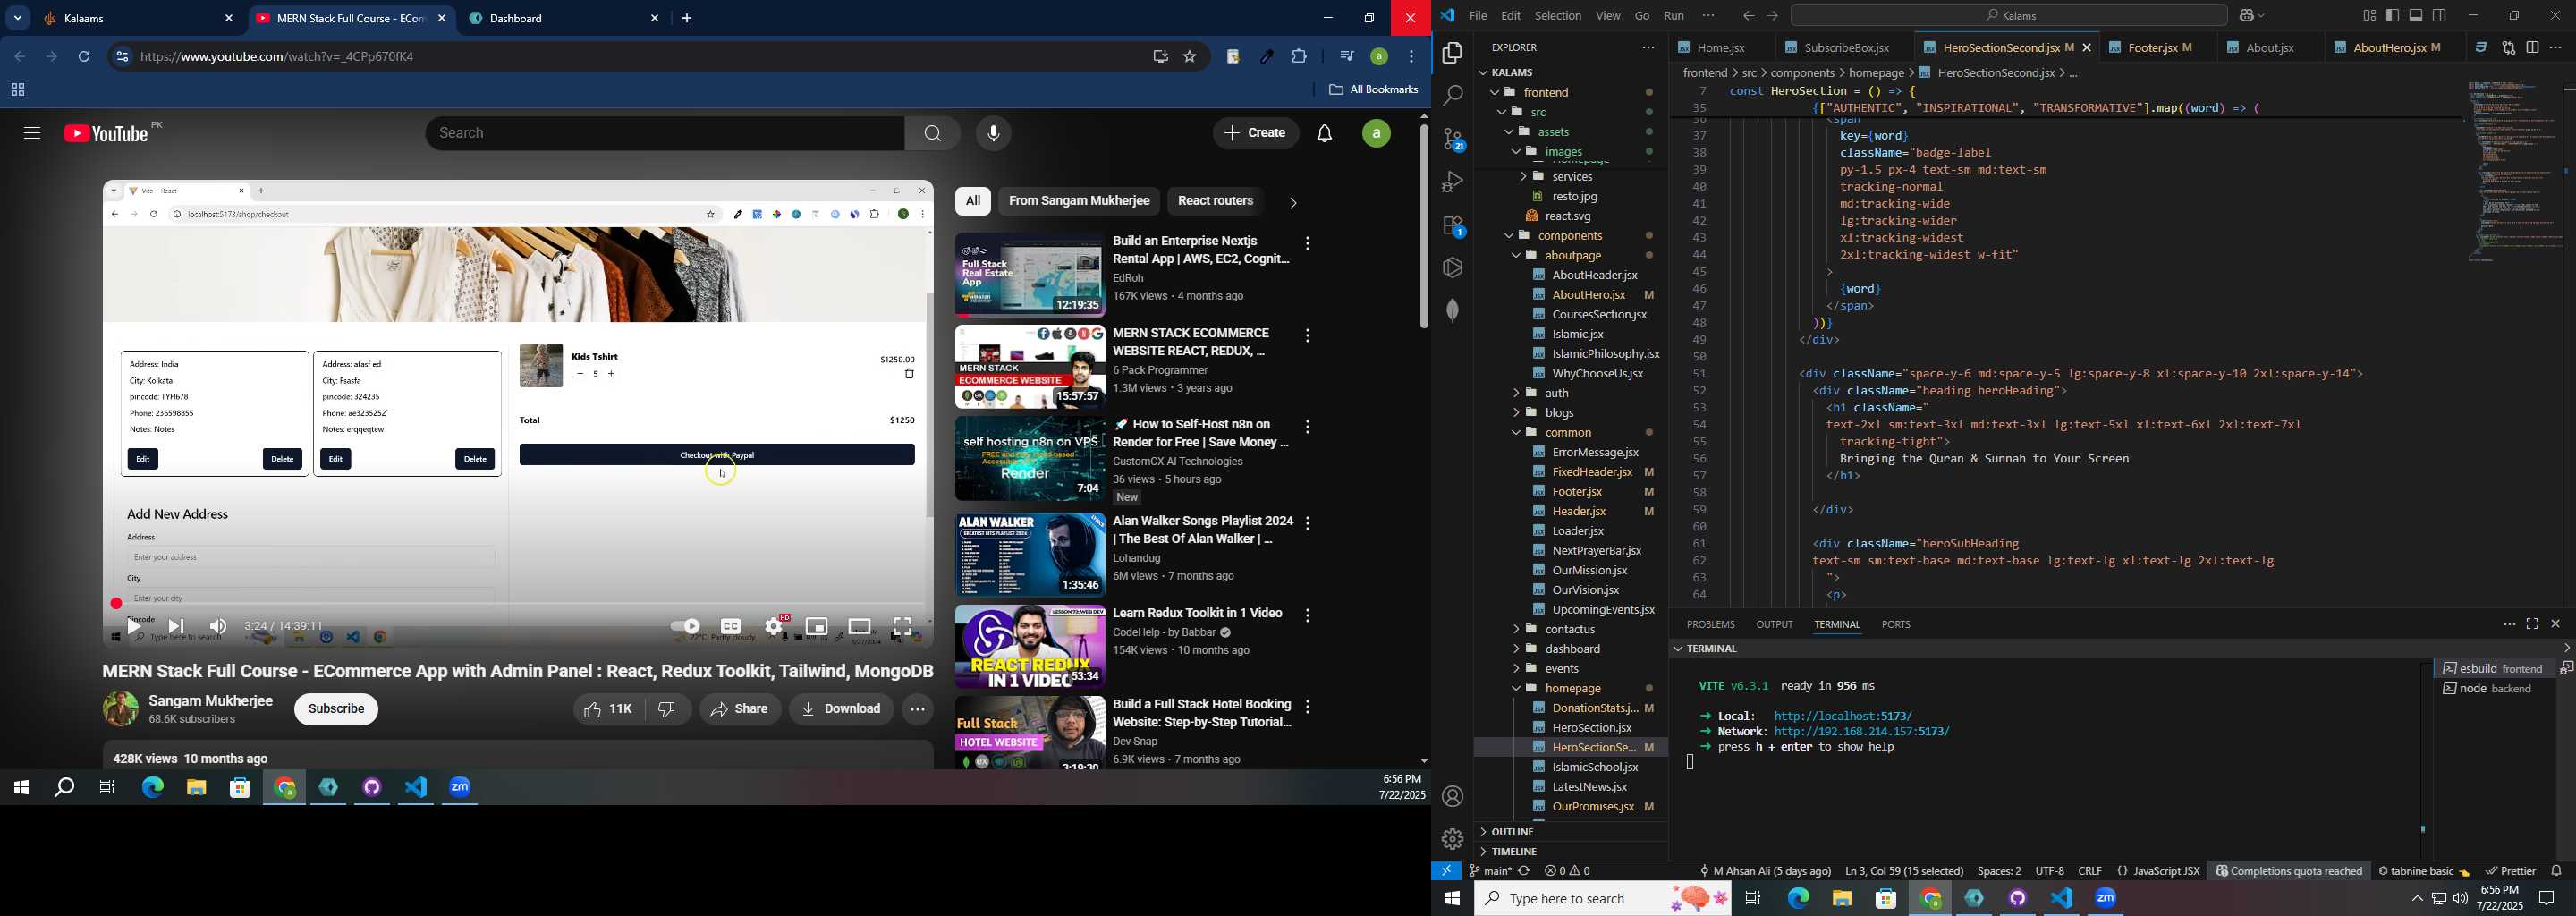This screenshot has height=916, width=2576.
Task: Click Open Changes icon in VS Code editor toolbar
Action: point(2508,47)
